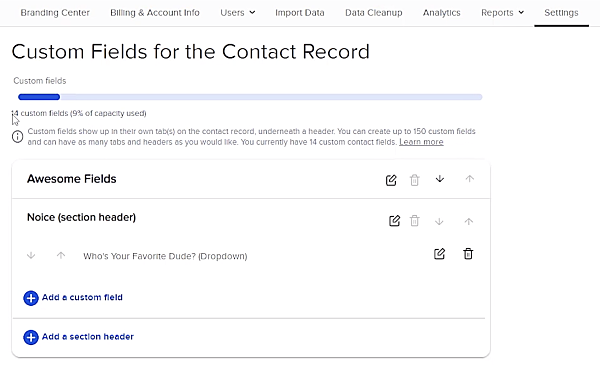Screen dimensions: 600x365
Task: Move Who's Your Favorite Dude field up
Action: point(61,255)
